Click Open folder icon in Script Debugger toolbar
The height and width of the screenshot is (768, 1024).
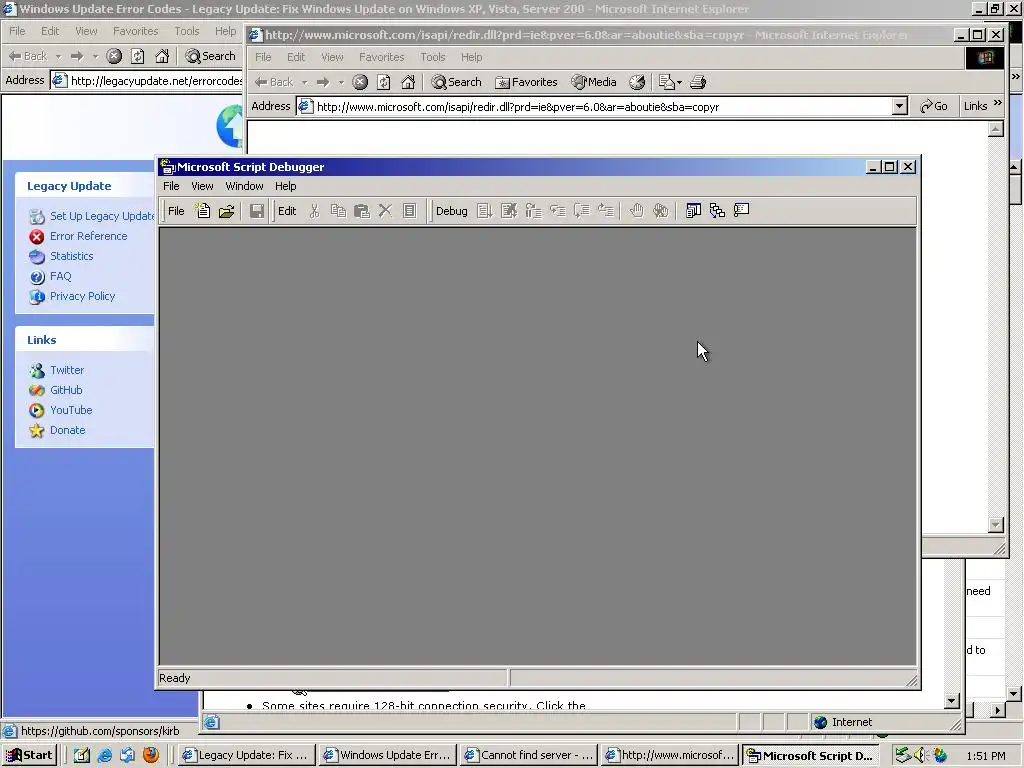coord(227,211)
